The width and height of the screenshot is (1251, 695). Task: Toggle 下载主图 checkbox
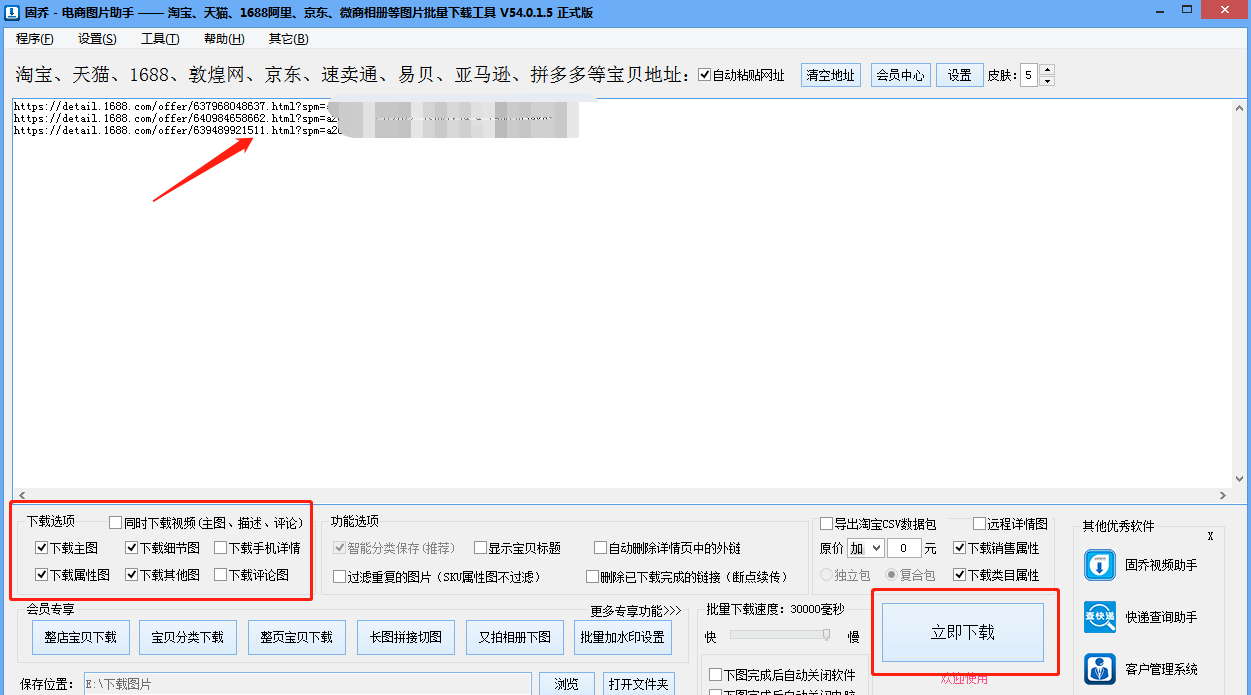[41, 548]
